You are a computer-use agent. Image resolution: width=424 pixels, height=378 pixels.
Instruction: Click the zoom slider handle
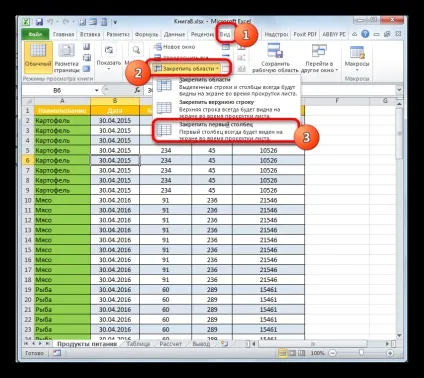pos(361,353)
